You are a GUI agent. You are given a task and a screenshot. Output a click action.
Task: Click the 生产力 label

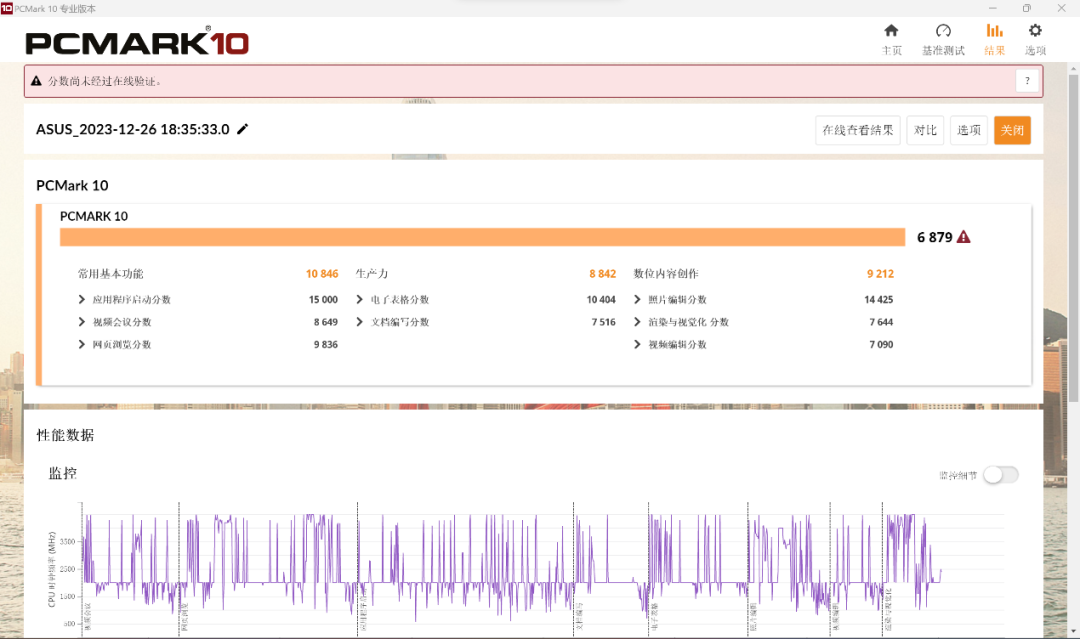(x=372, y=273)
